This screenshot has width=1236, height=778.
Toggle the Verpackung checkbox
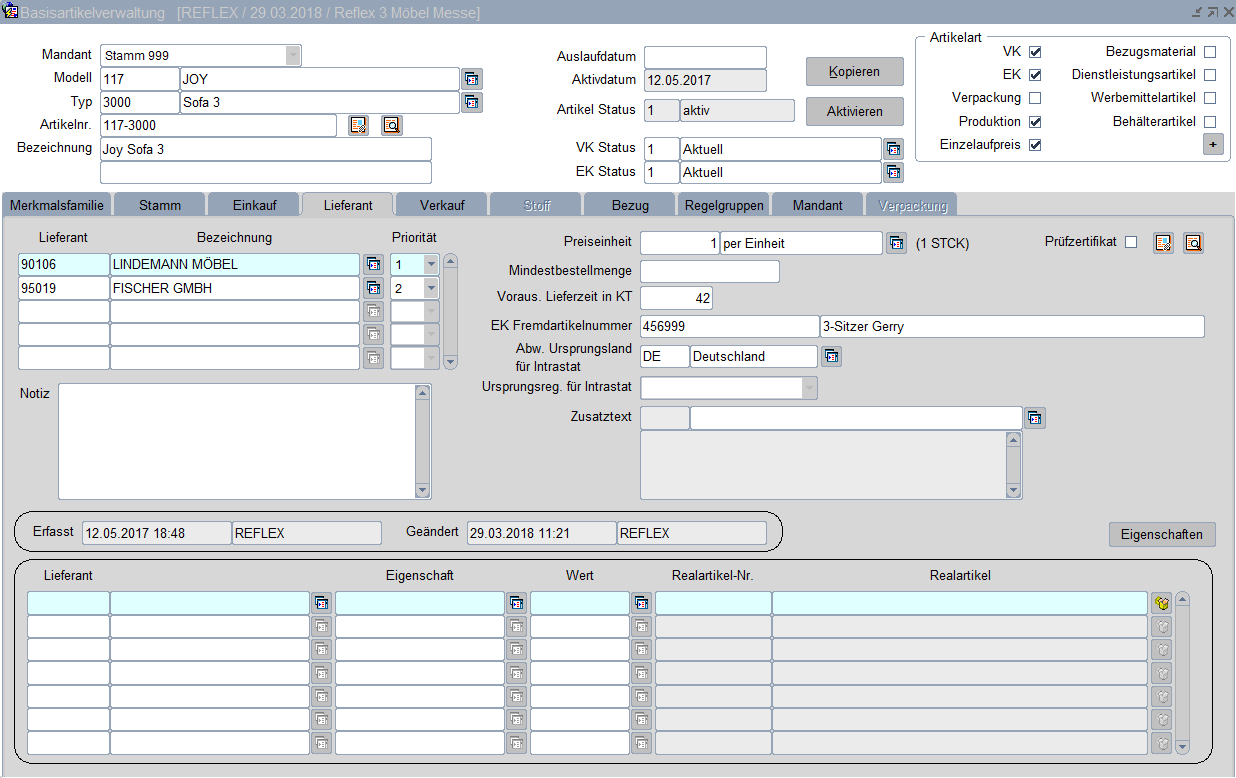pos(1035,98)
